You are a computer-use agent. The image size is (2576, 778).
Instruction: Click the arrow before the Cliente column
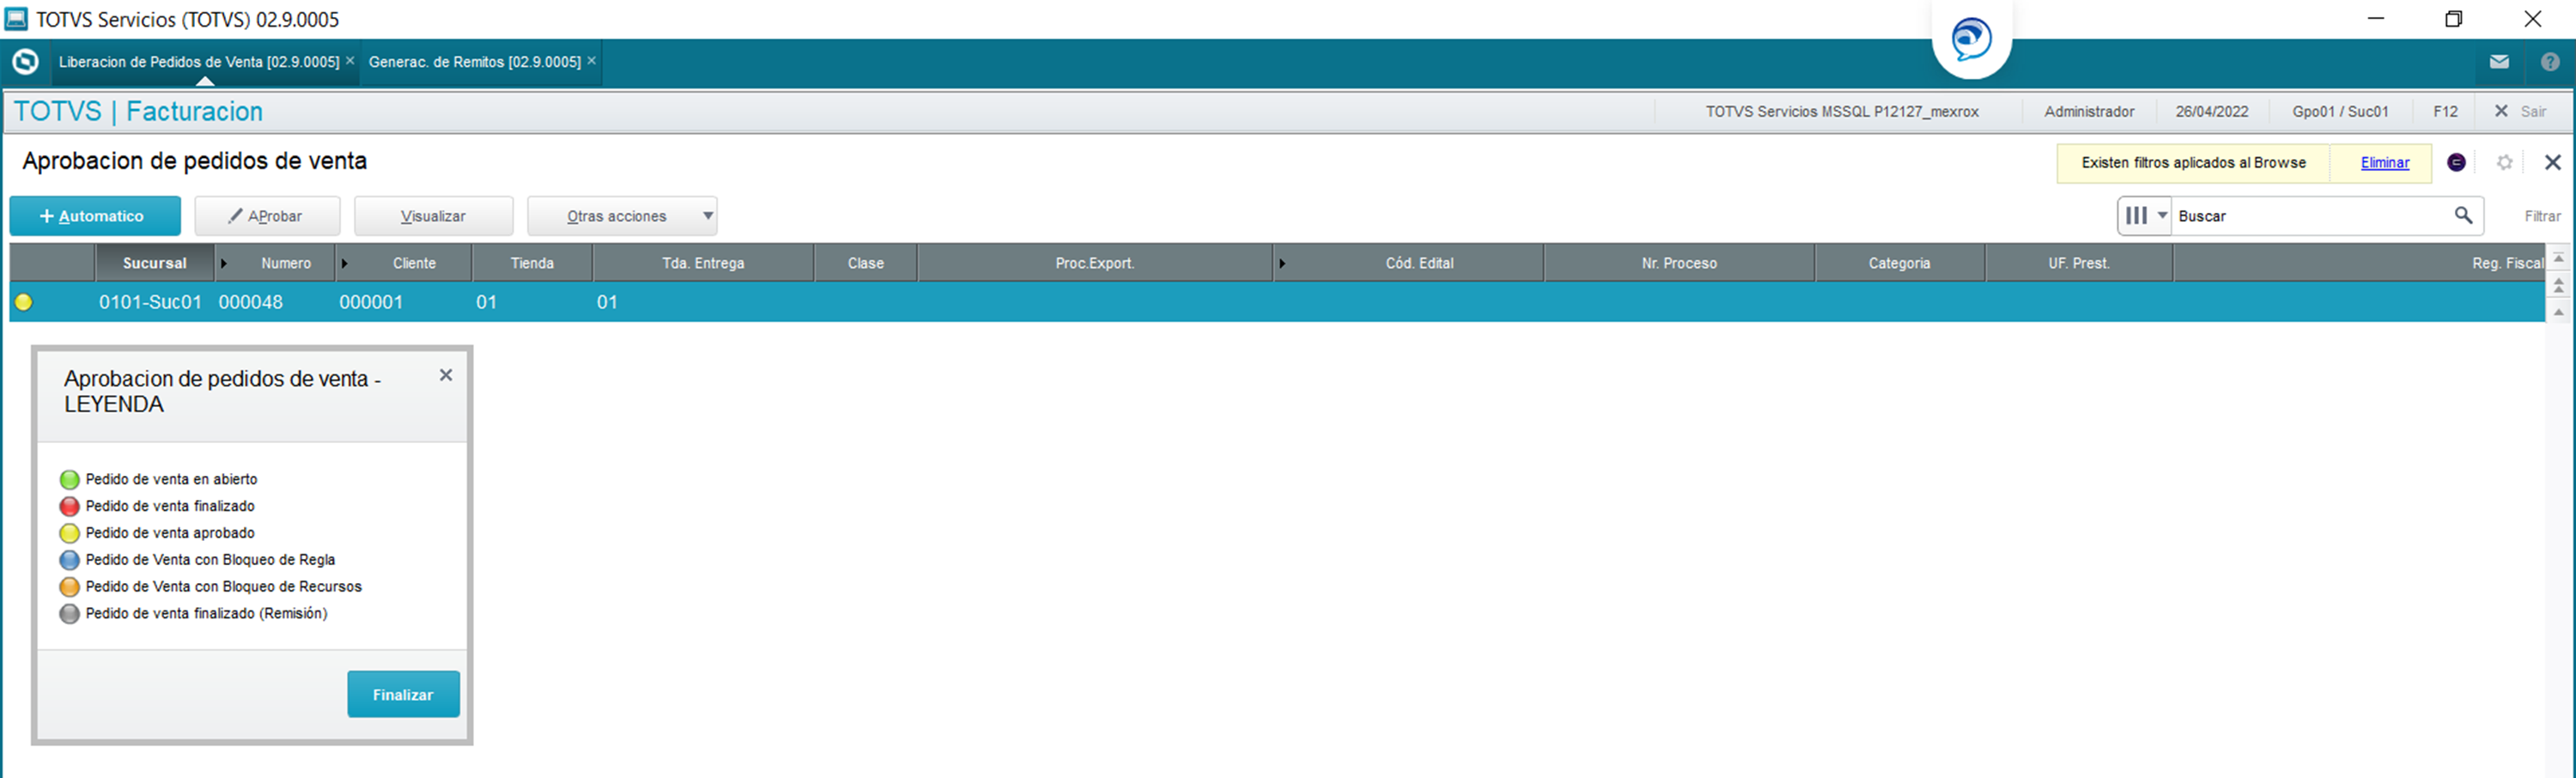pyautogui.click(x=344, y=263)
